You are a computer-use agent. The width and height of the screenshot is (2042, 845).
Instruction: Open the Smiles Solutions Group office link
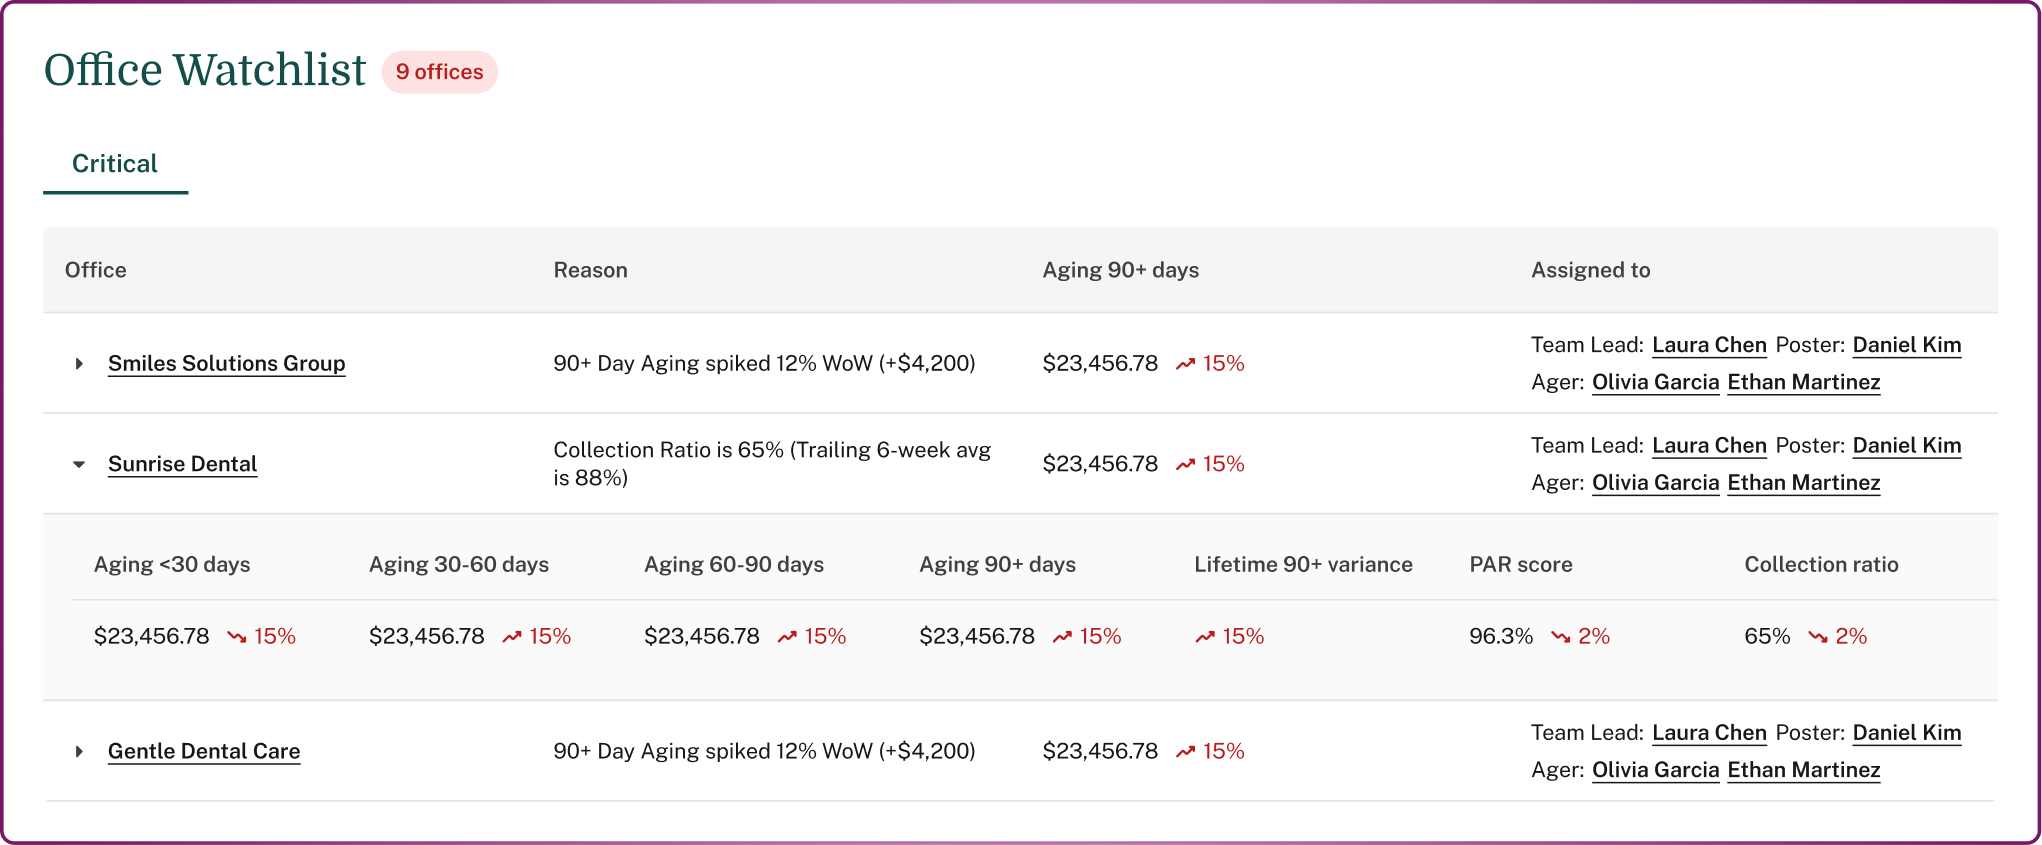(226, 364)
